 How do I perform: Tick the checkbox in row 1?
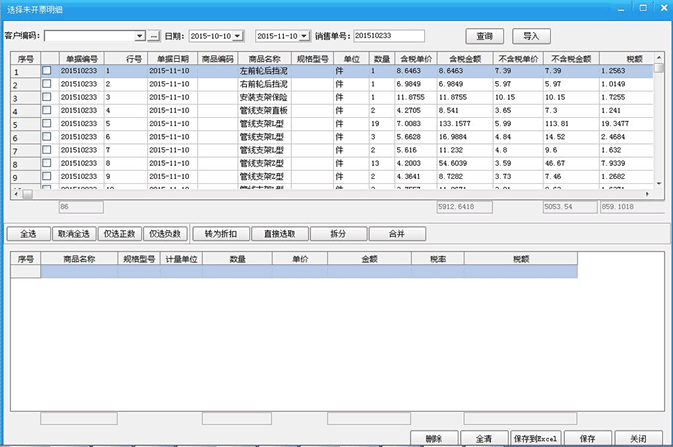coord(47,72)
